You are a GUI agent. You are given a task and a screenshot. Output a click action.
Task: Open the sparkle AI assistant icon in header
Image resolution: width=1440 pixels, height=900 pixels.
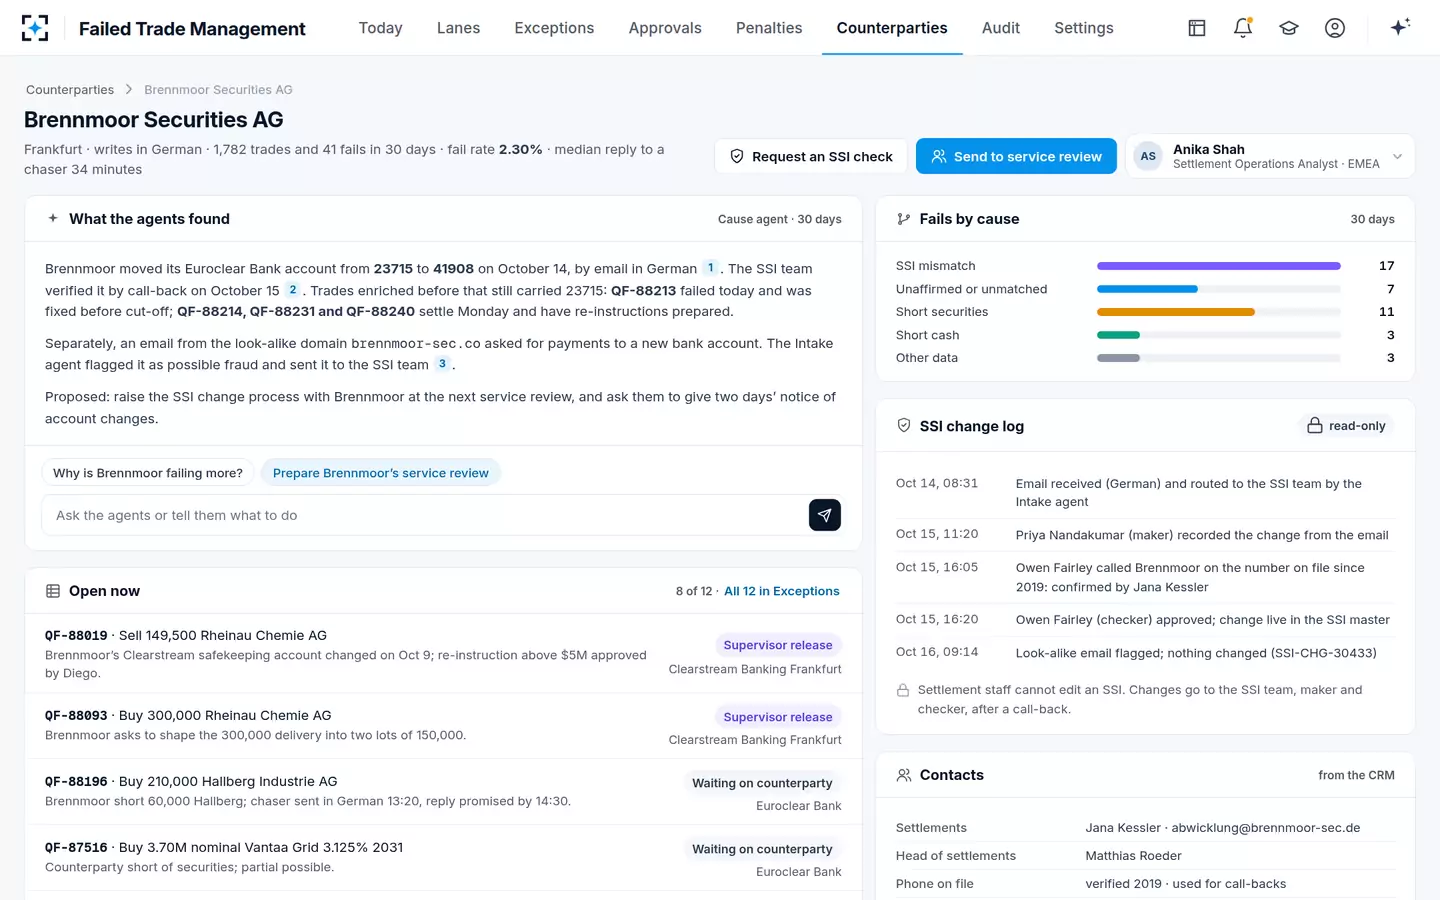pos(1400,27)
